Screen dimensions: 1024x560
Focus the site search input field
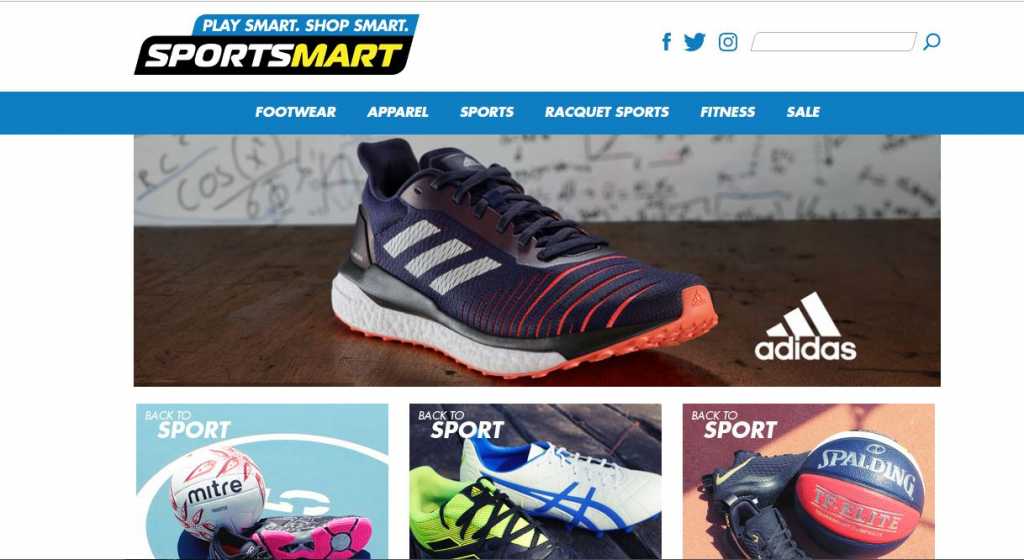834,42
